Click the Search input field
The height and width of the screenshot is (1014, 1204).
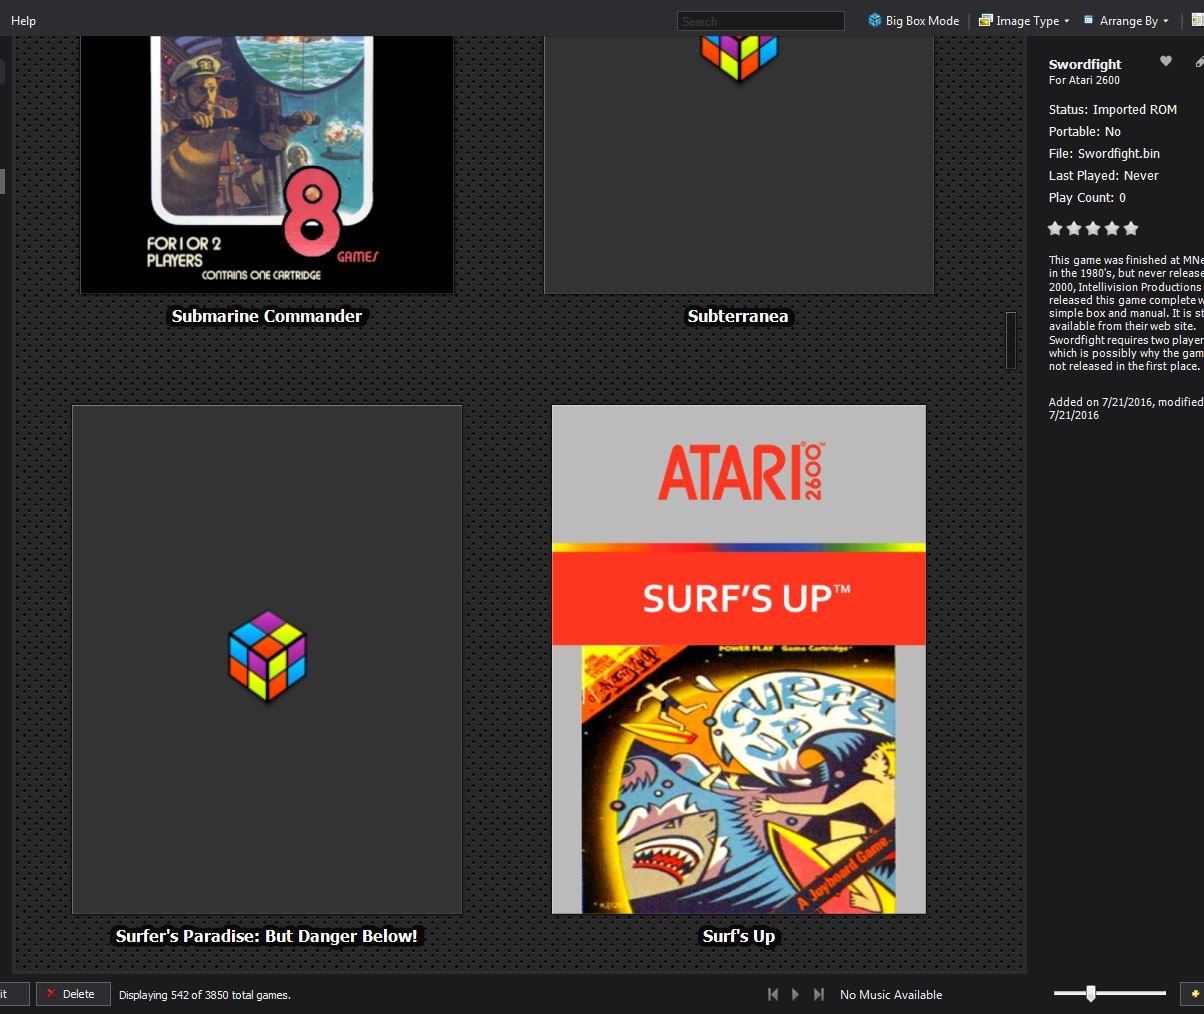coord(760,21)
